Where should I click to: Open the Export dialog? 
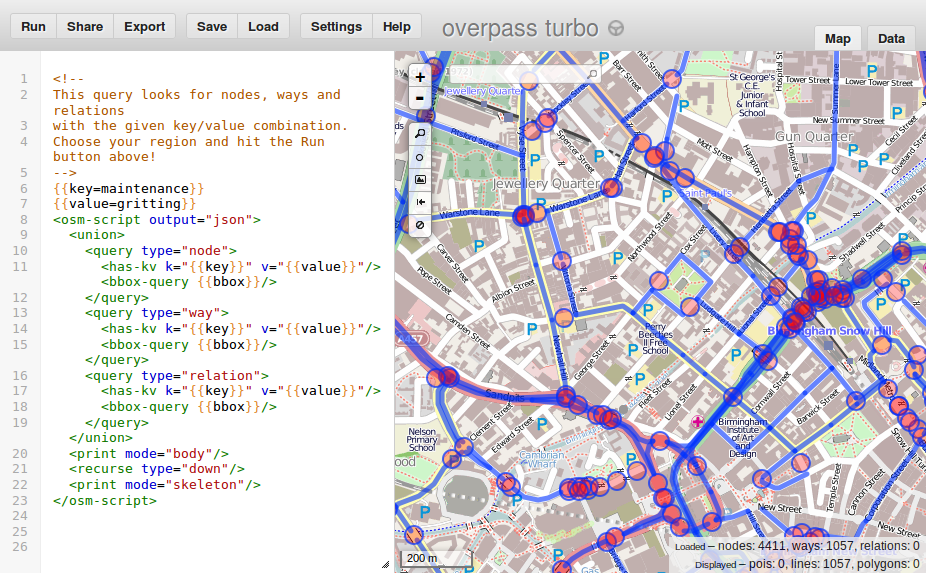coord(144,27)
